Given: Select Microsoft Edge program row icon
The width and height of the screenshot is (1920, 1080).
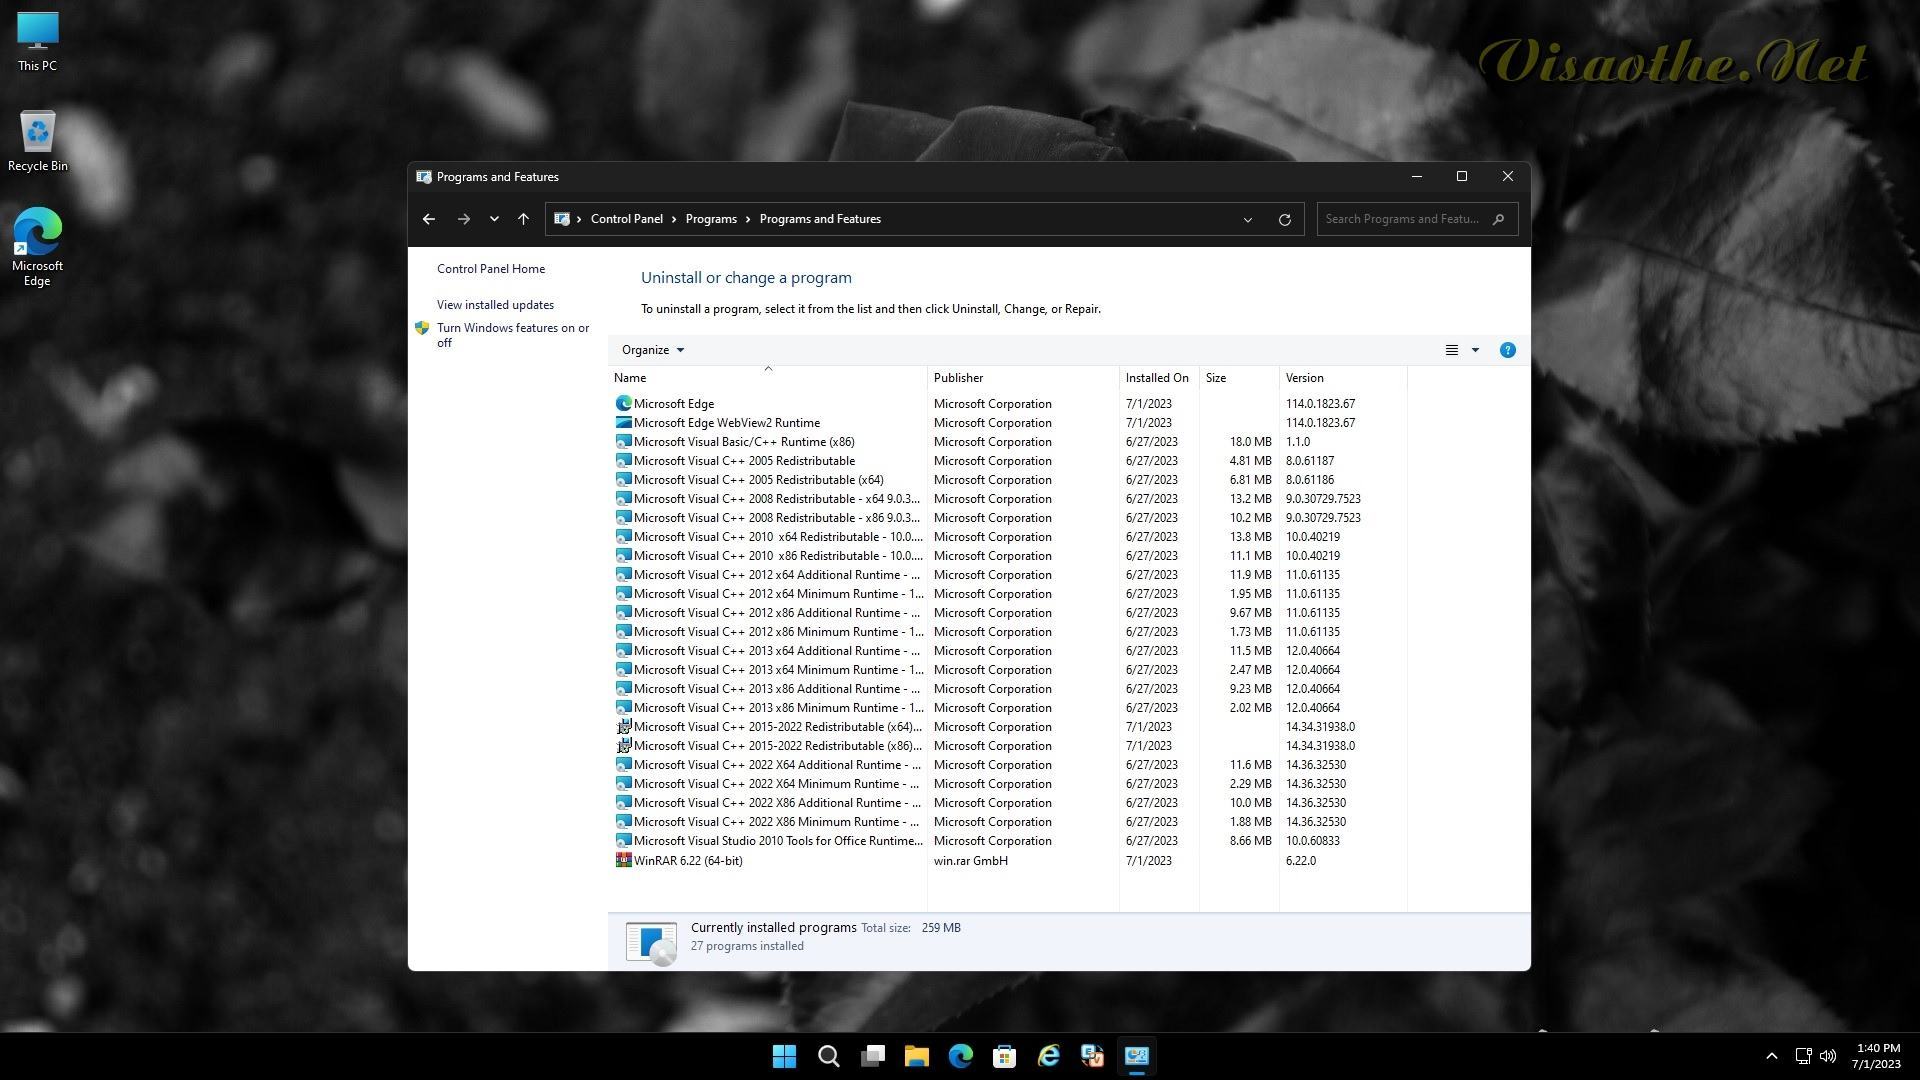Looking at the screenshot, I should pyautogui.click(x=623, y=404).
